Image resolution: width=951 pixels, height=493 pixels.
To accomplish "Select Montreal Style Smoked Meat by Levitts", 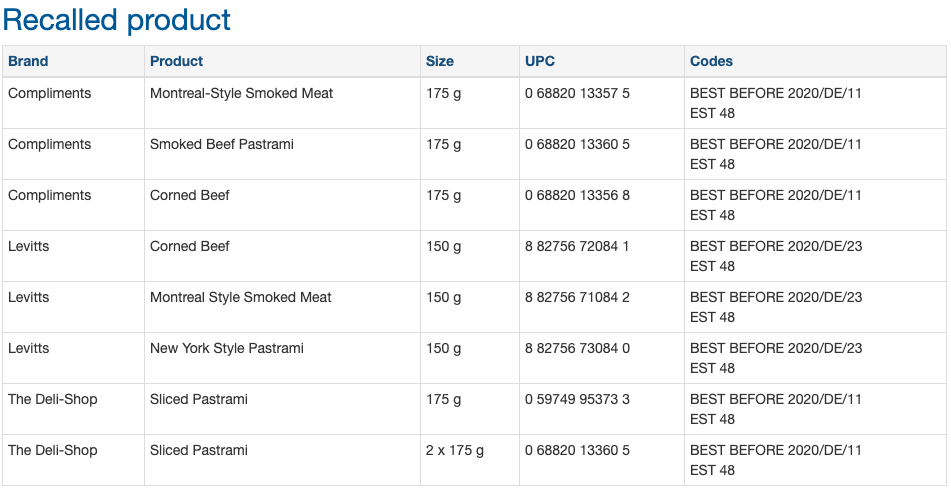I will [241, 297].
